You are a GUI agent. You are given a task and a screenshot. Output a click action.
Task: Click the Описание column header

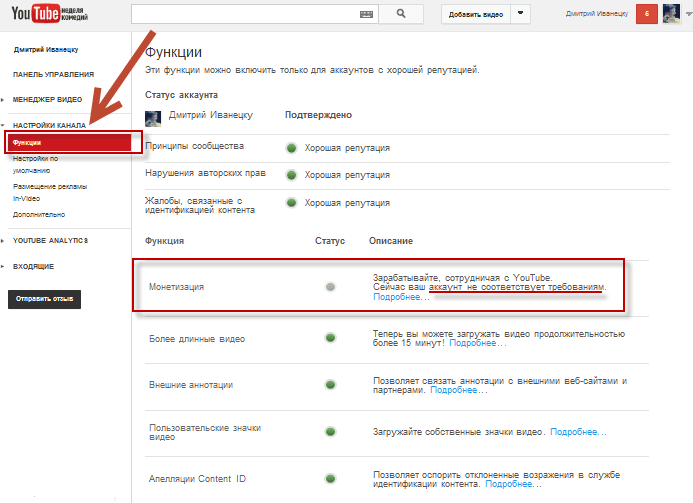tap(391, 241)
